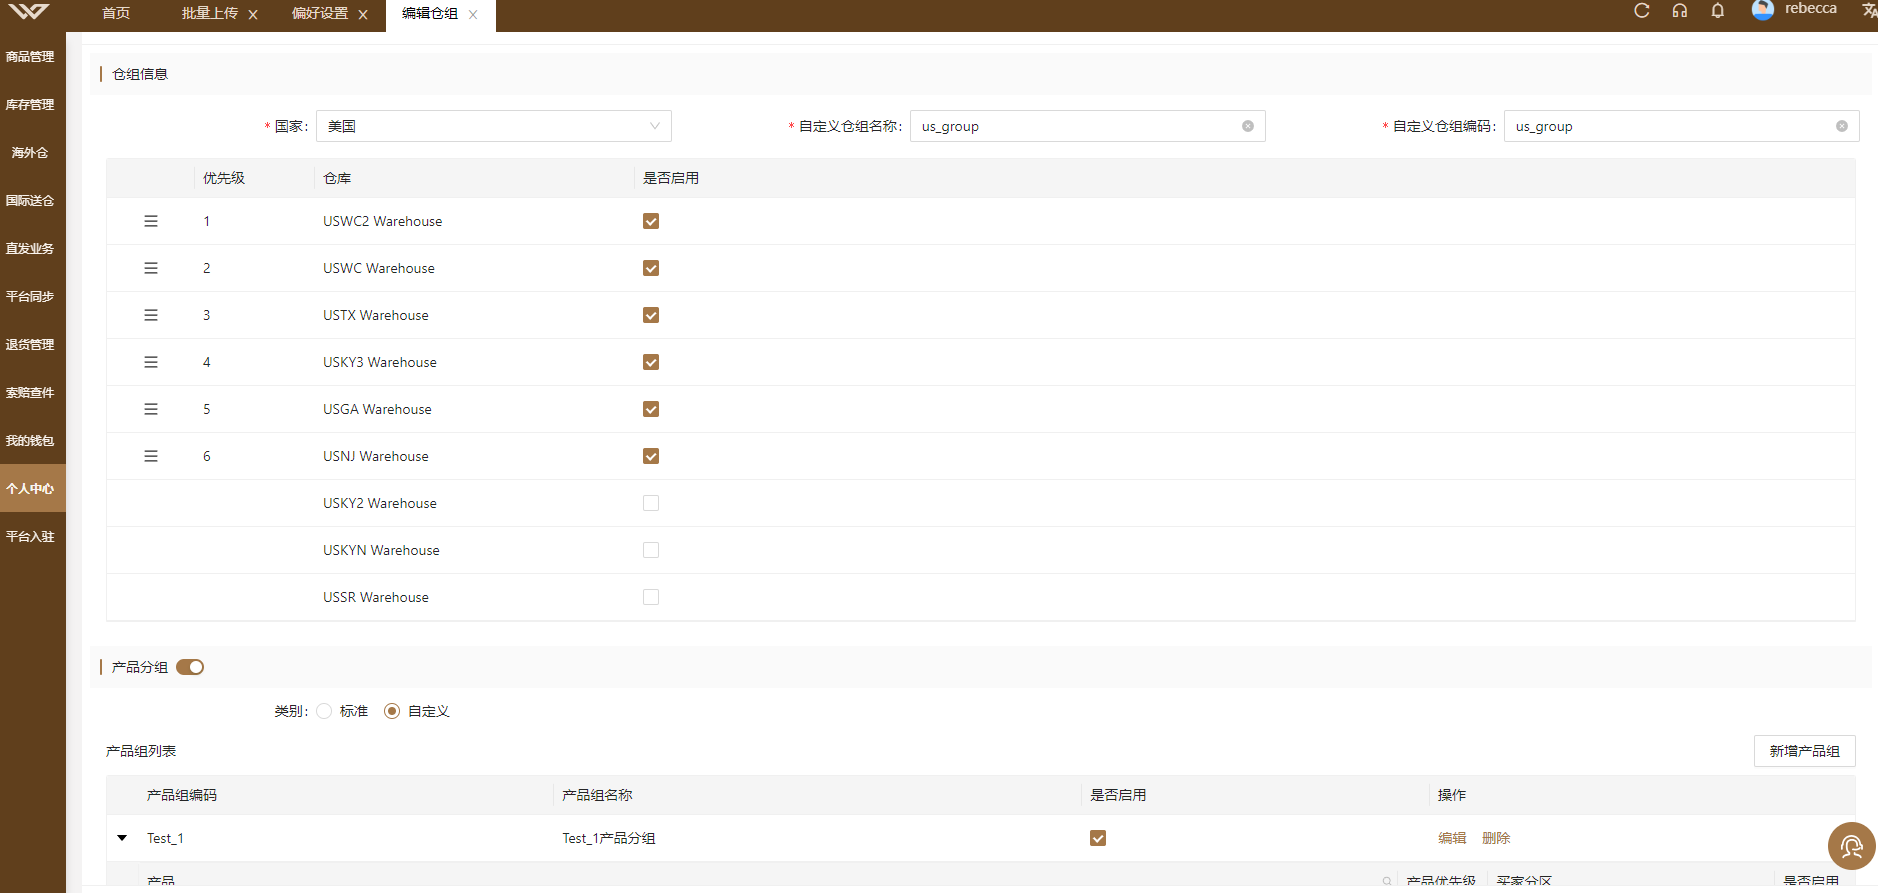Viewport: 1878px width, 893px height.
Task: Switch to the 首页 tab
Action: tap(116, 14)
